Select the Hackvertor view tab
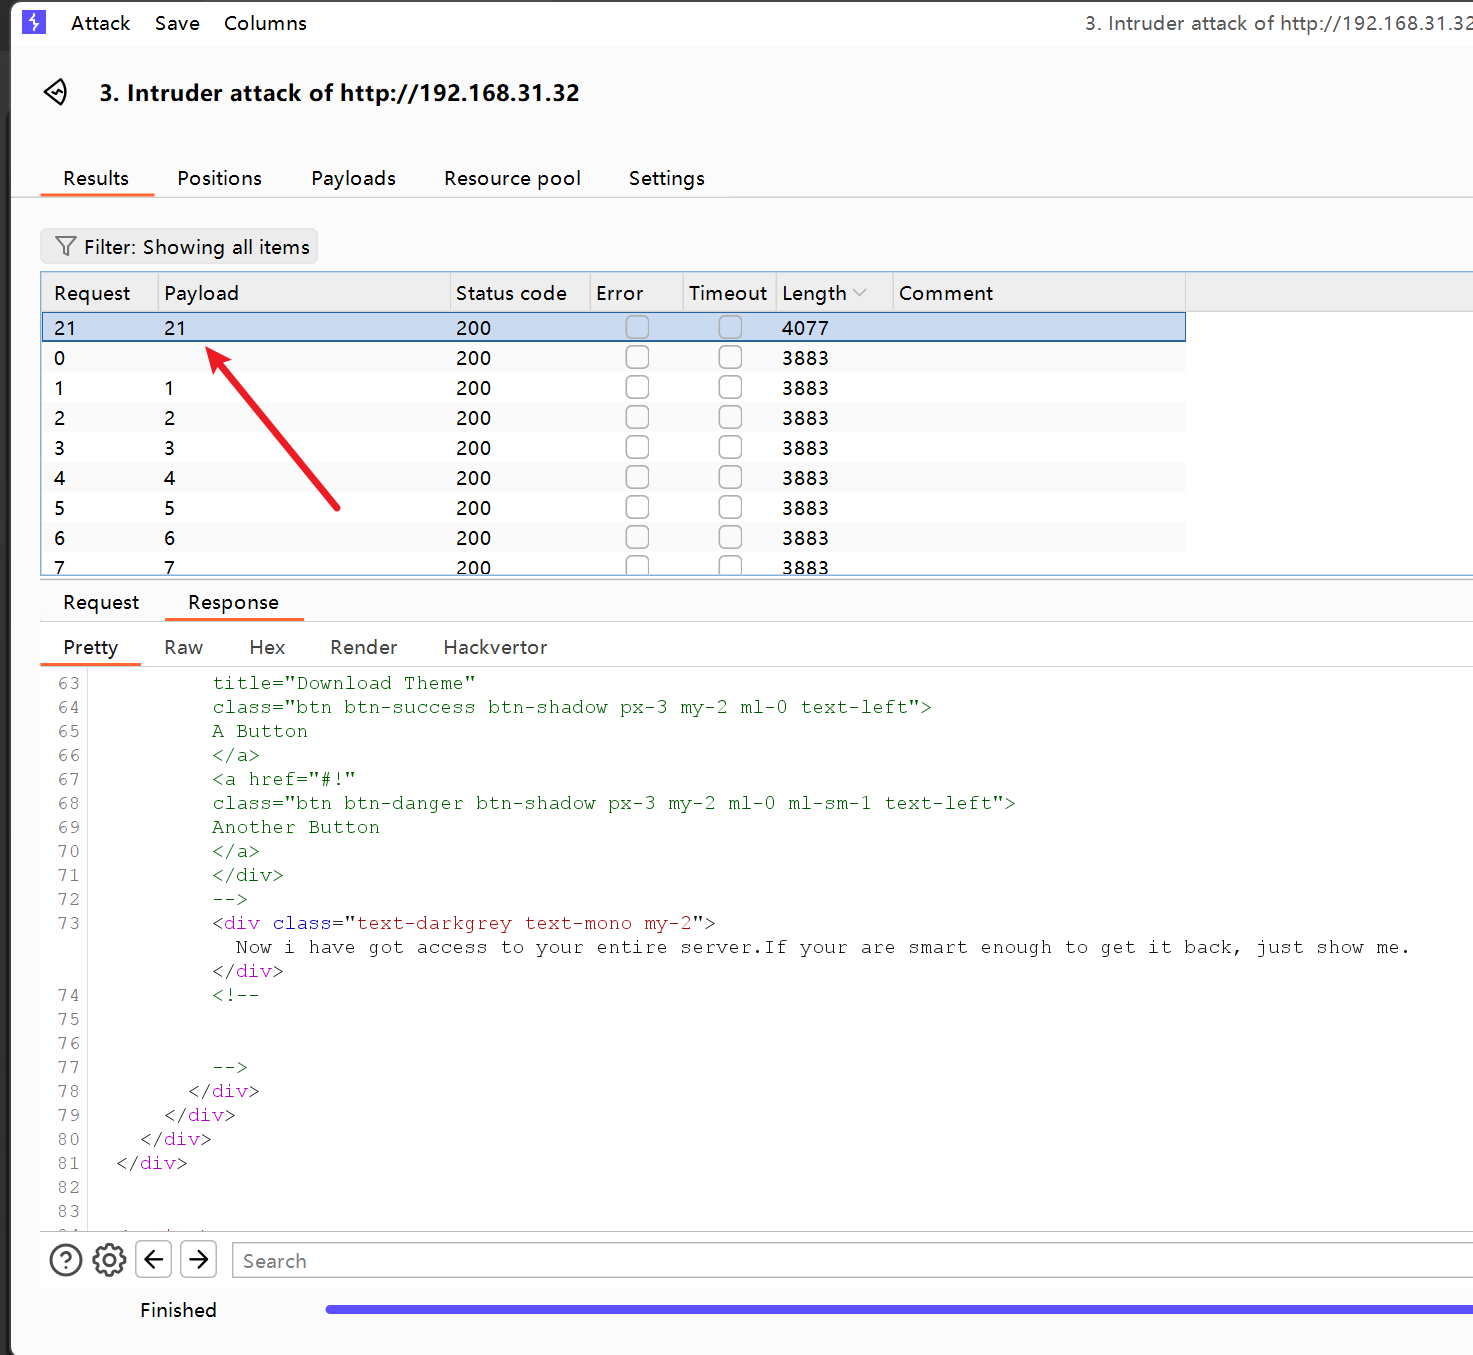Image resolution: width=1473 pixels, height=1355 pixels. click(x=495, y=647)
